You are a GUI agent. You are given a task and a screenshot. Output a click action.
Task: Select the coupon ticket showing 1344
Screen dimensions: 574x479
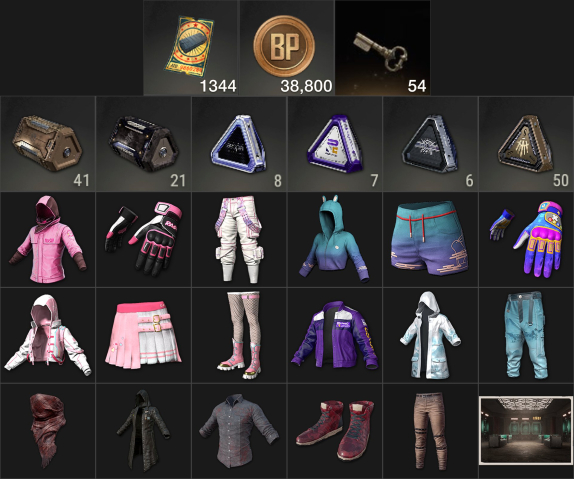coord(191,48)
